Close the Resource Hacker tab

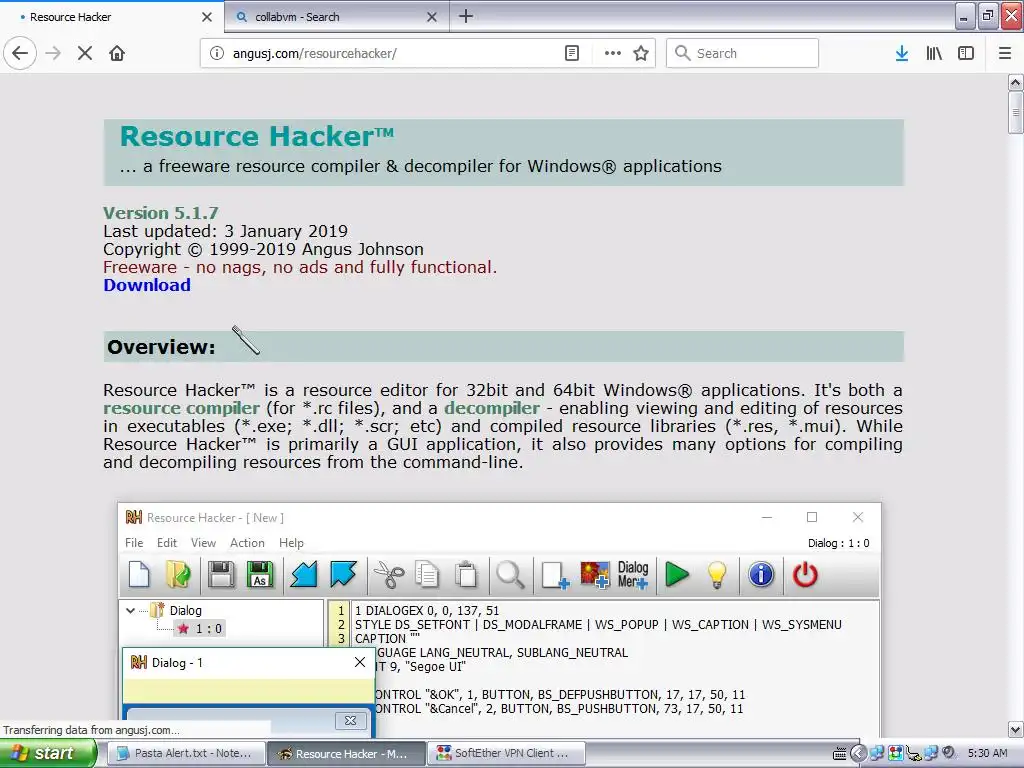pos(207,17)
